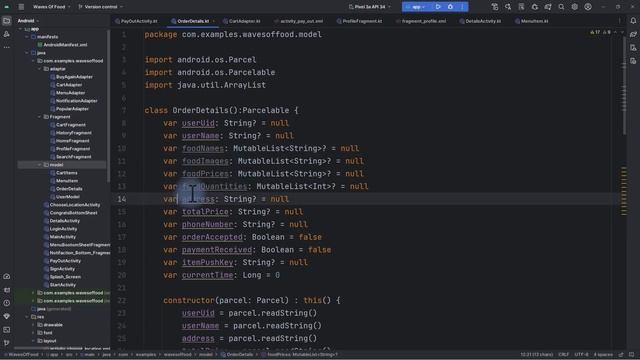
Task: Open the hamburger main menu
Action: coord(21,7)
